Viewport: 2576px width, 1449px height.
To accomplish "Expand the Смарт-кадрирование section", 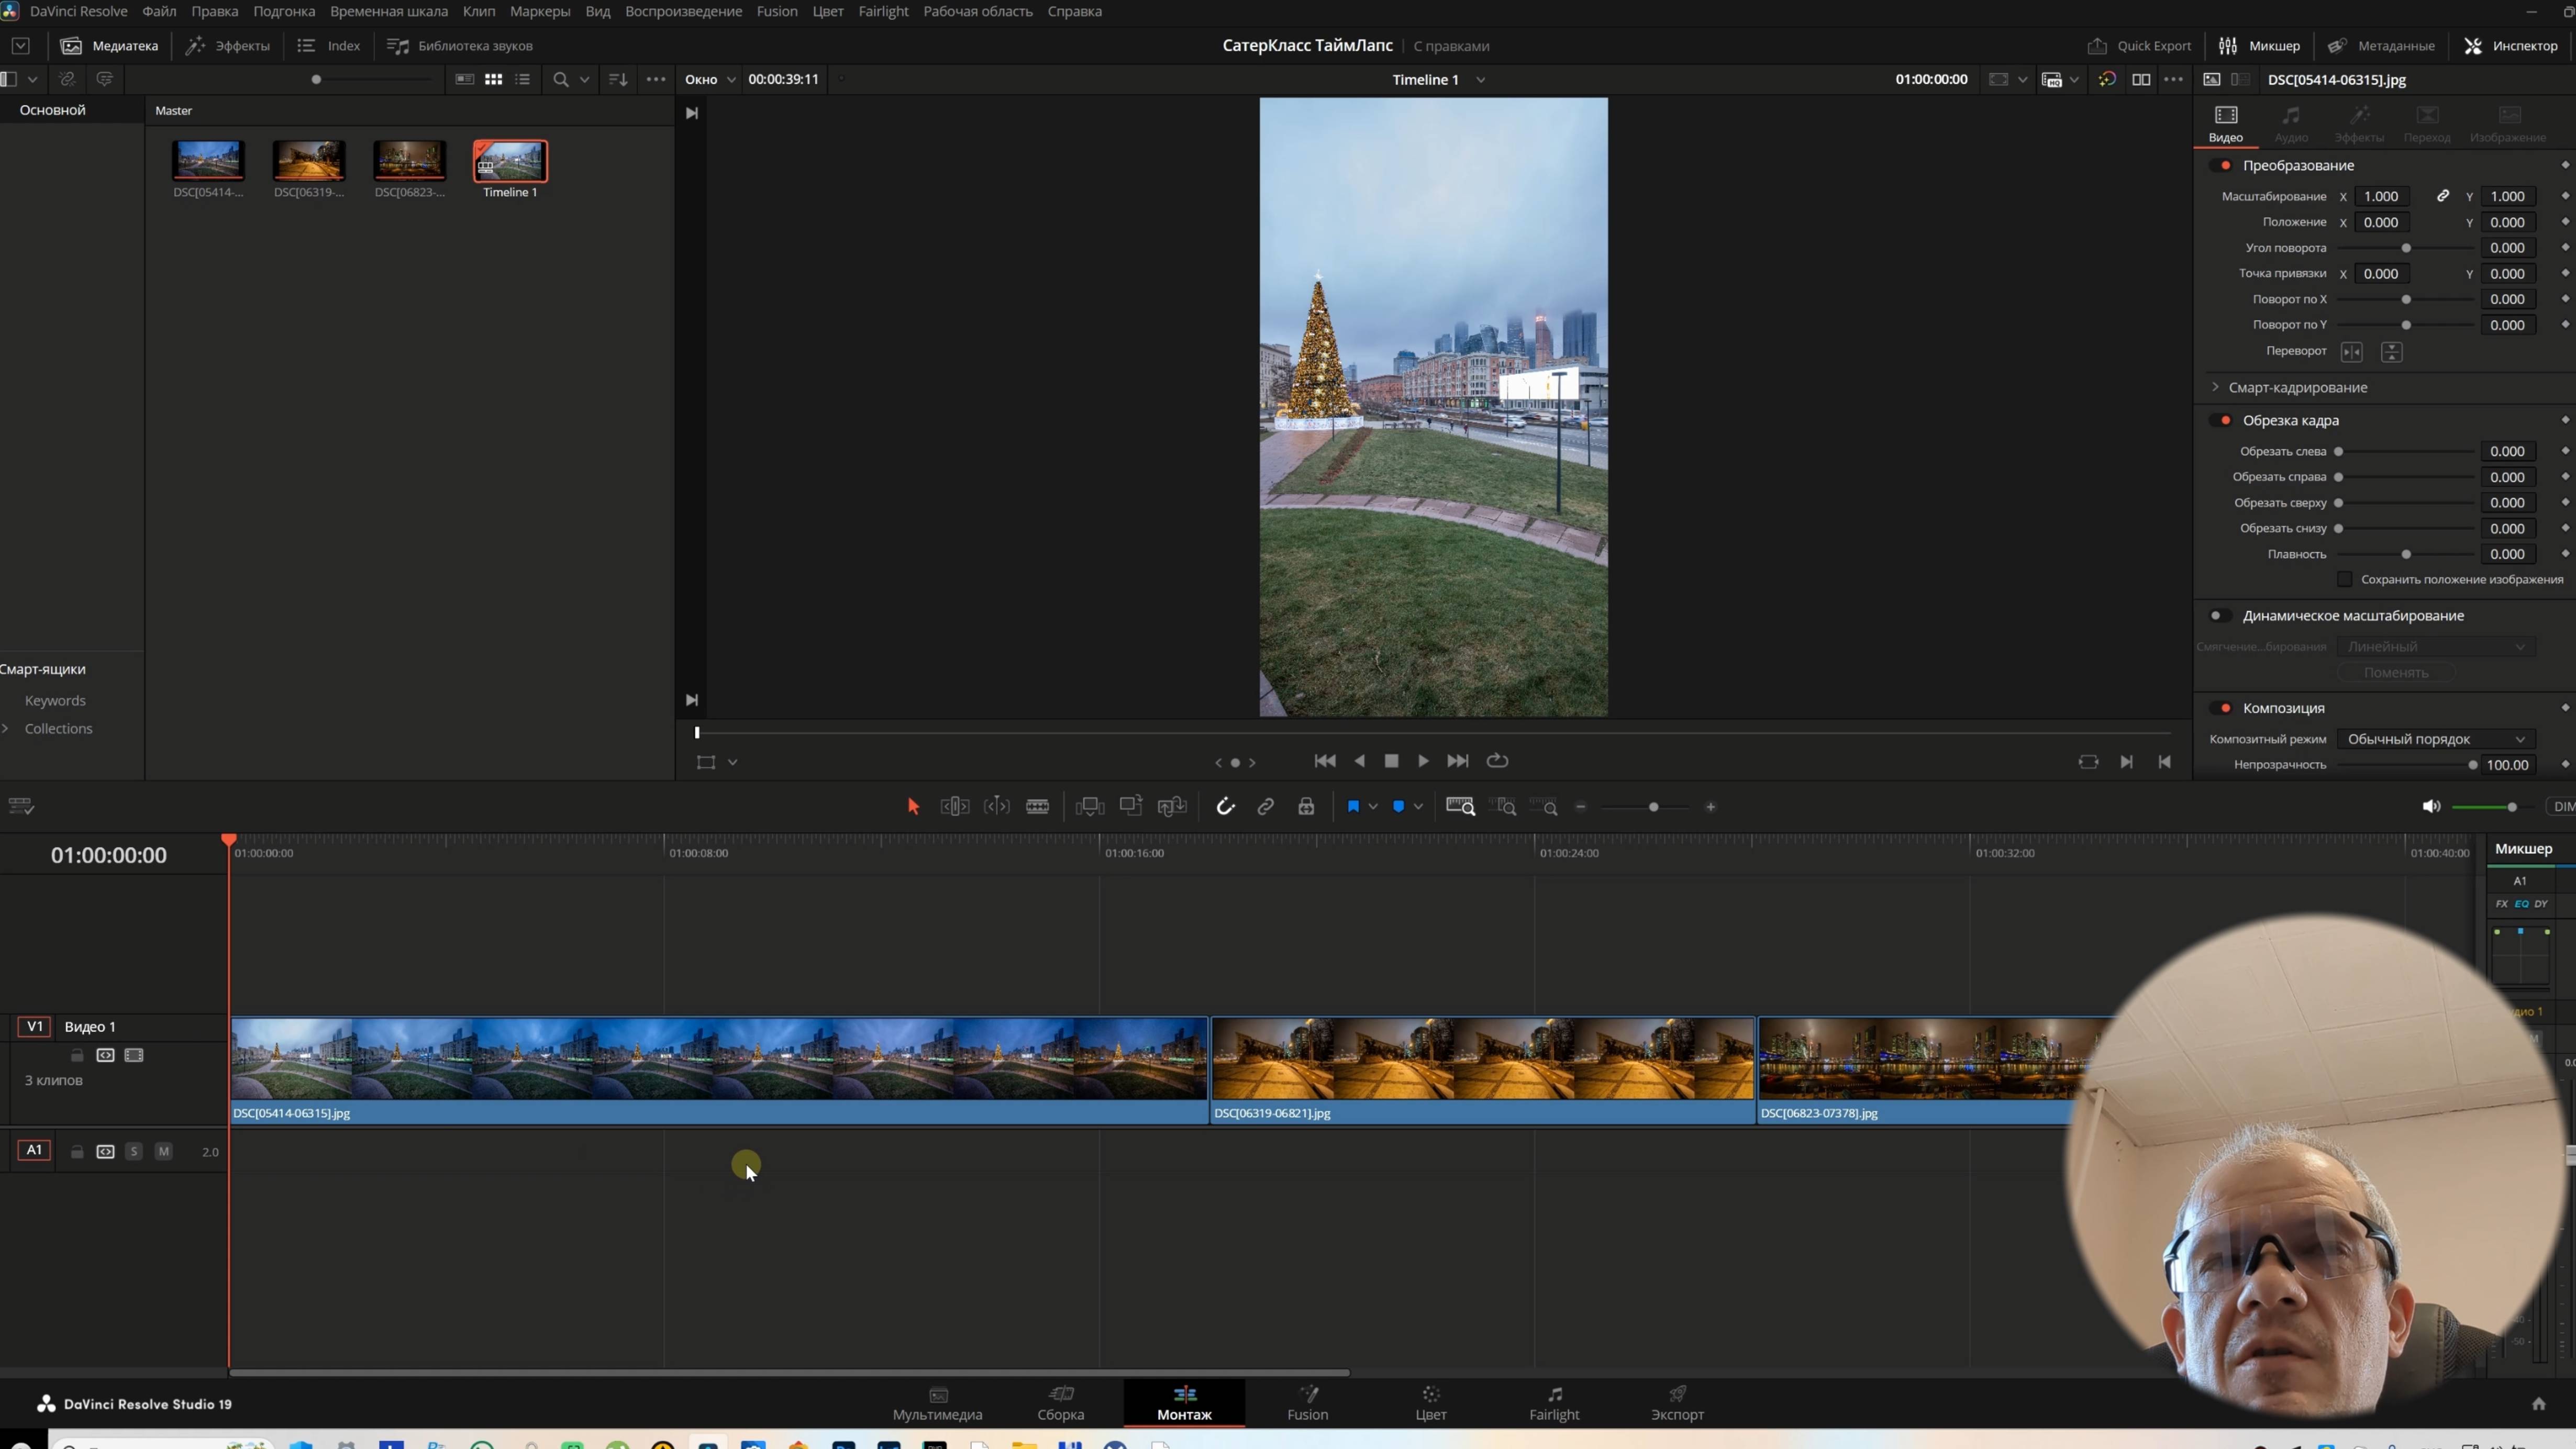I will click(x=2215, y=387).
